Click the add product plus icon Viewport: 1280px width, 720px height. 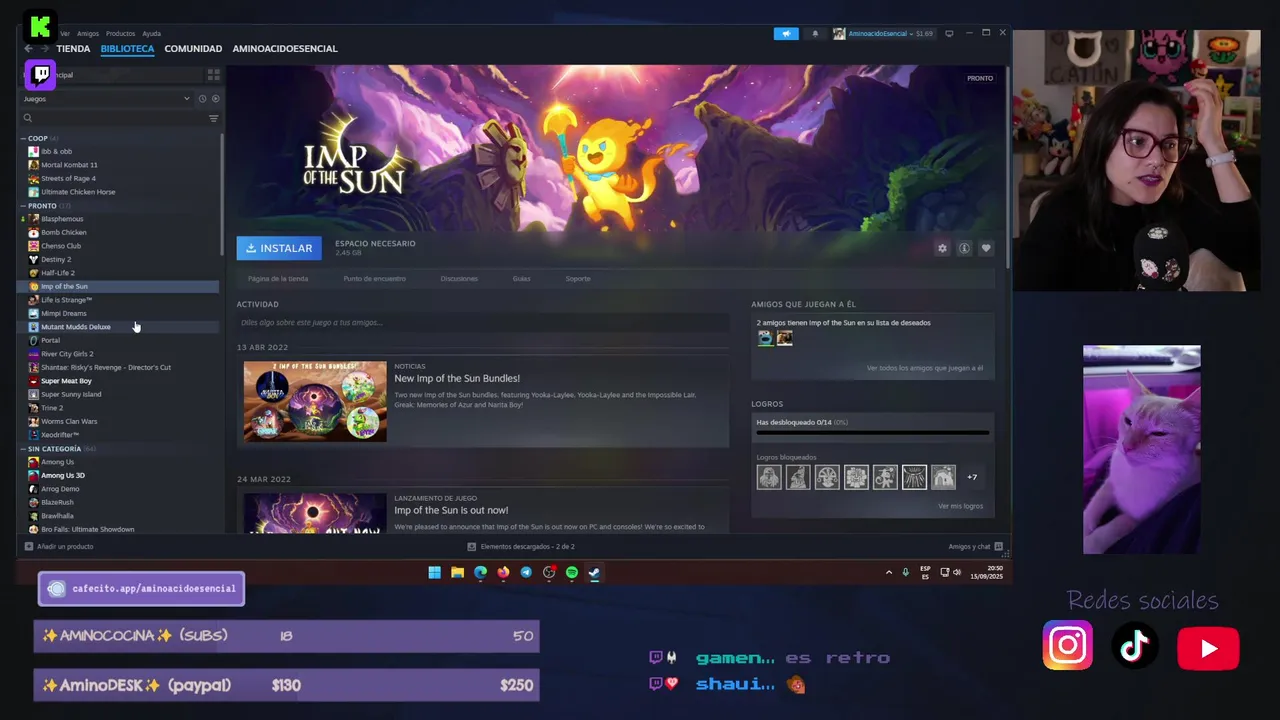pos(28,547)
